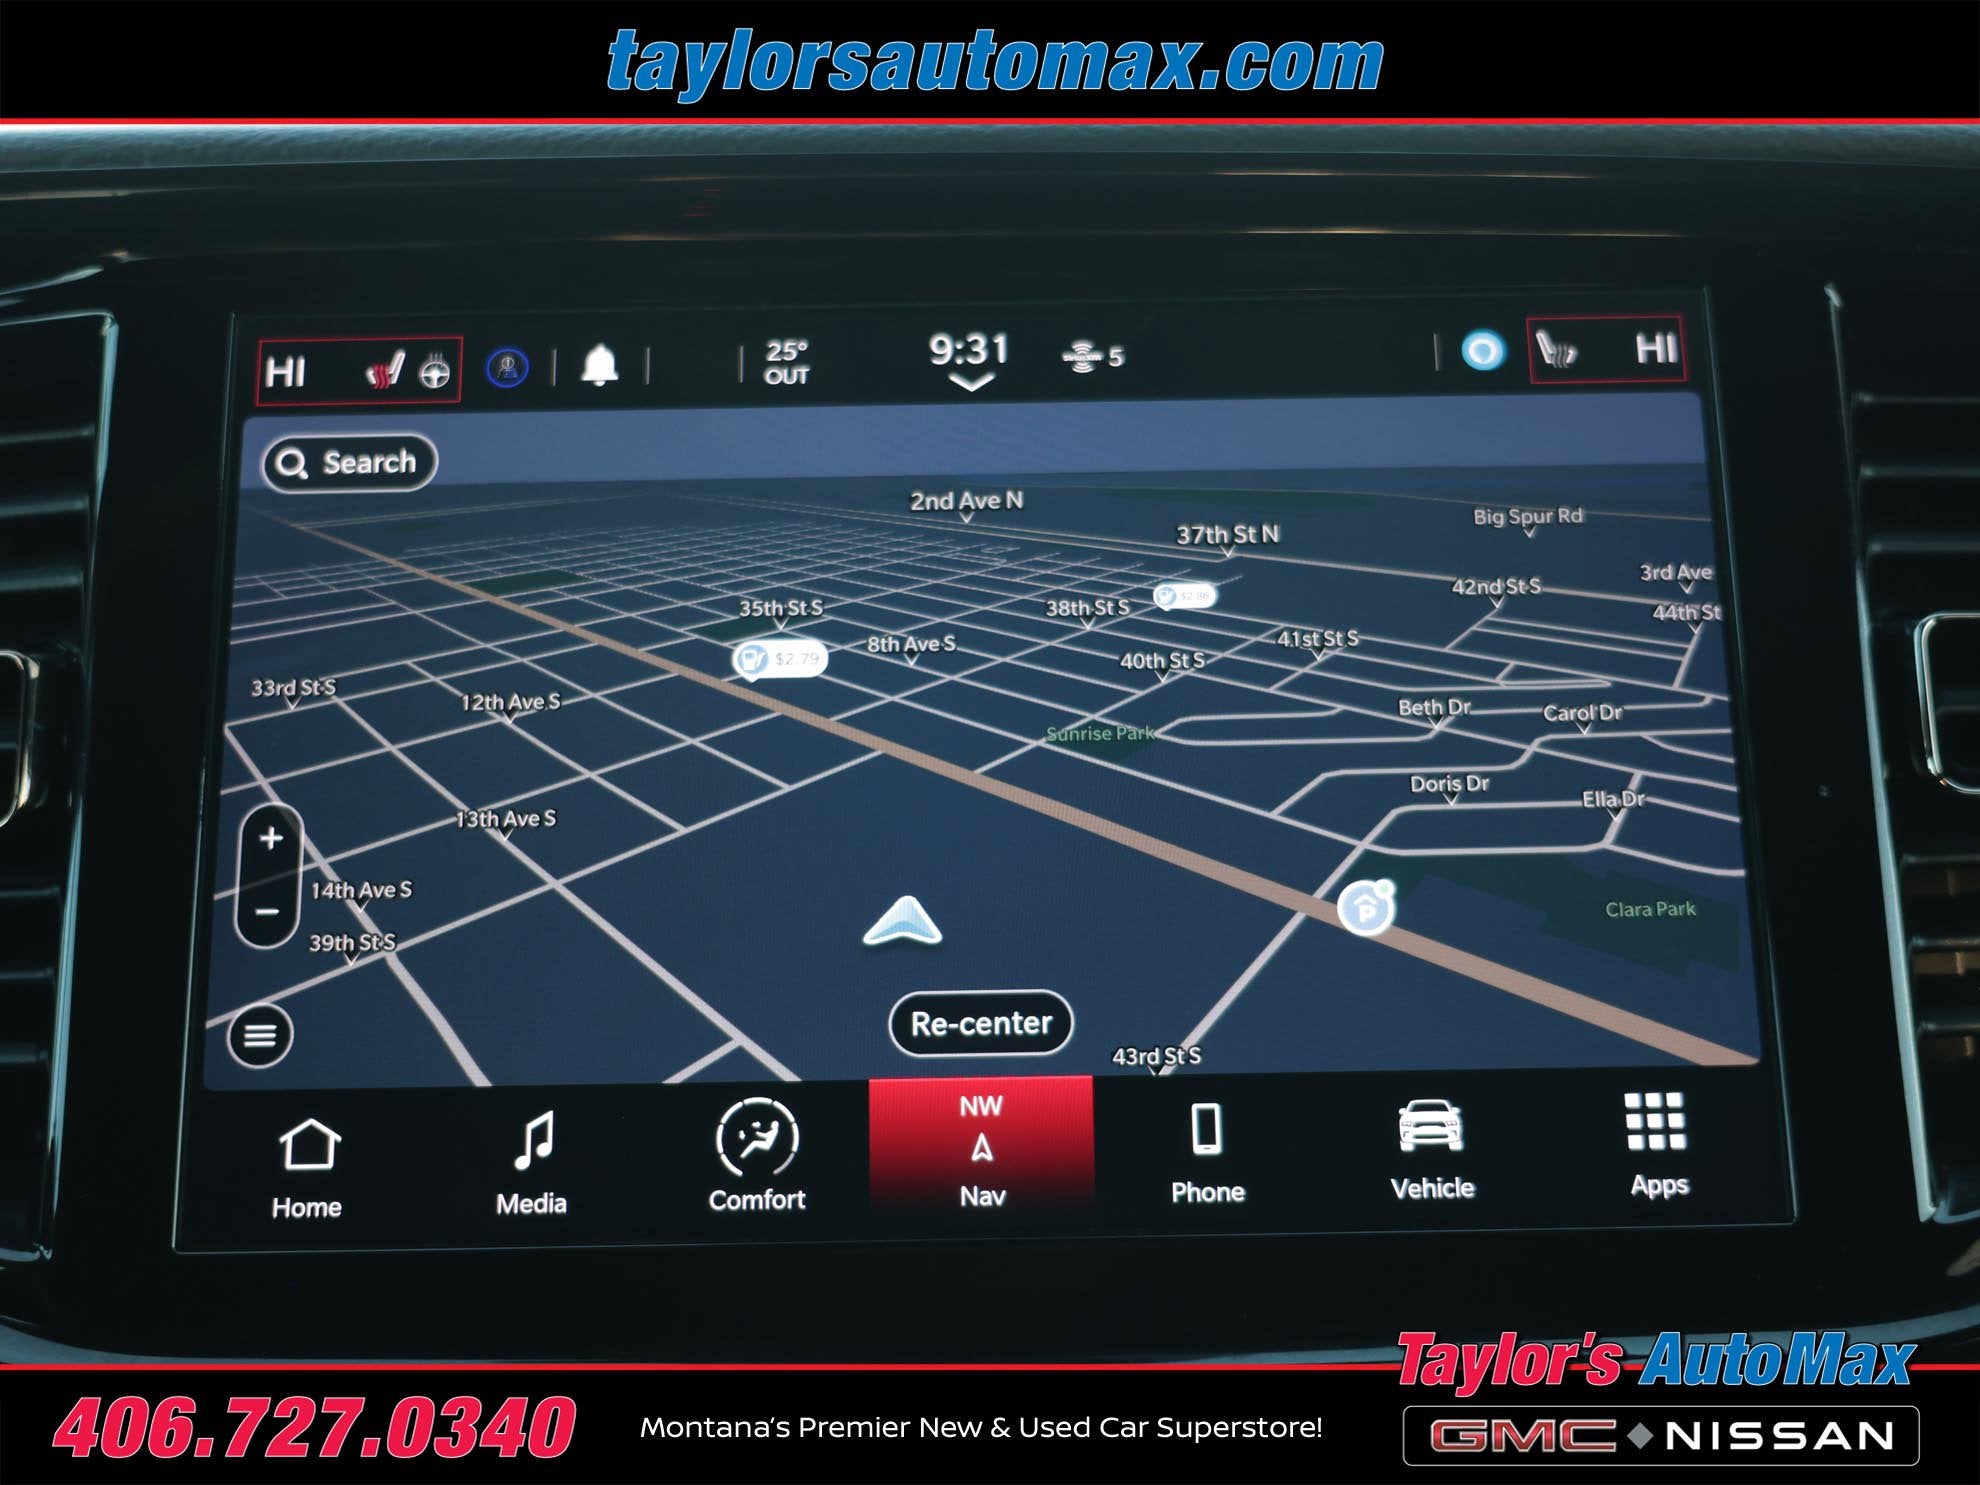1980x1485 pixels.
Task: Toggle the passenger heated seat icon
Action: coord(1557,350)
